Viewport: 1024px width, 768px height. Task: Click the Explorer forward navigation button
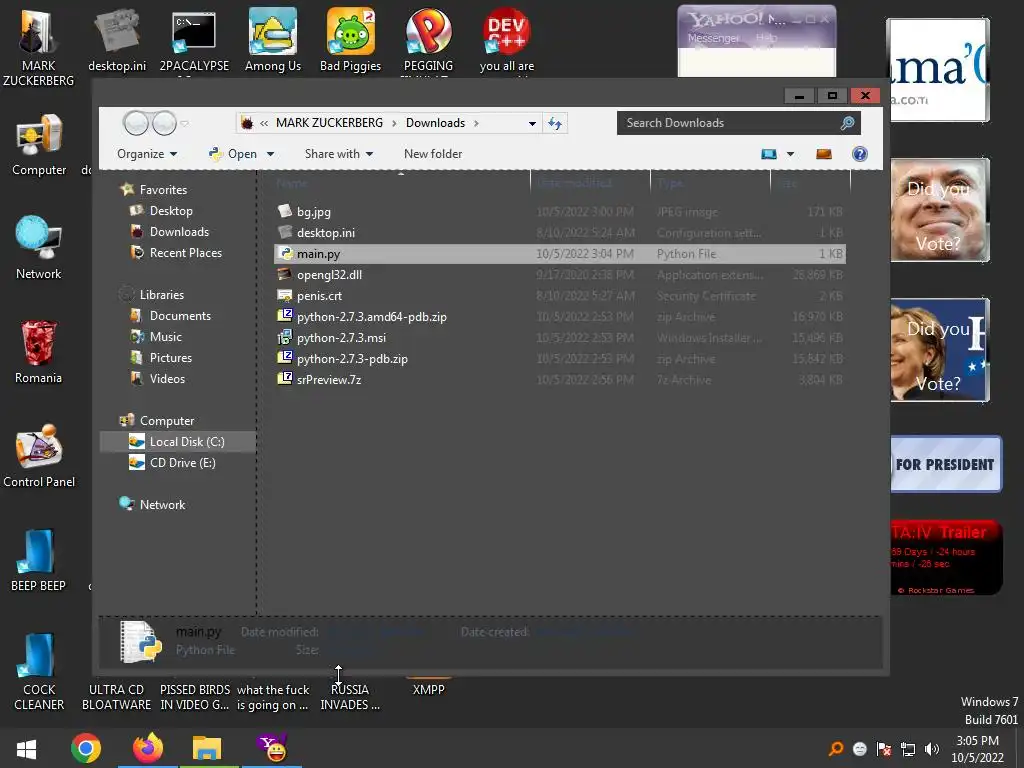tap(164, 123)
